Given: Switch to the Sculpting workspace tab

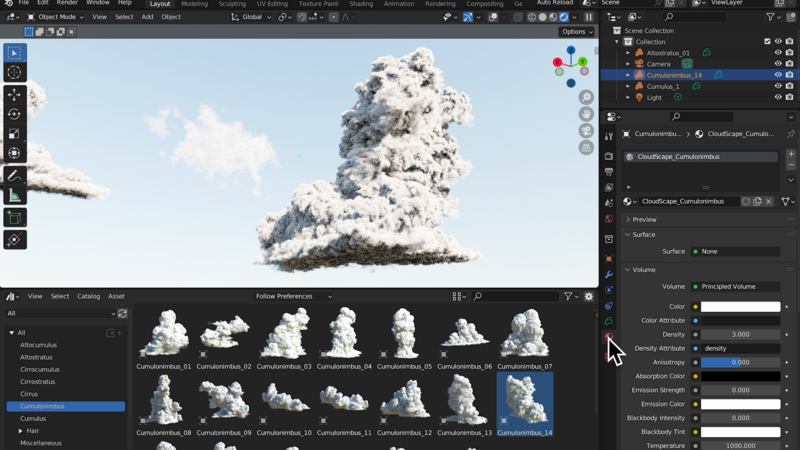Looking at the screenshot, I should pos(232,4).
